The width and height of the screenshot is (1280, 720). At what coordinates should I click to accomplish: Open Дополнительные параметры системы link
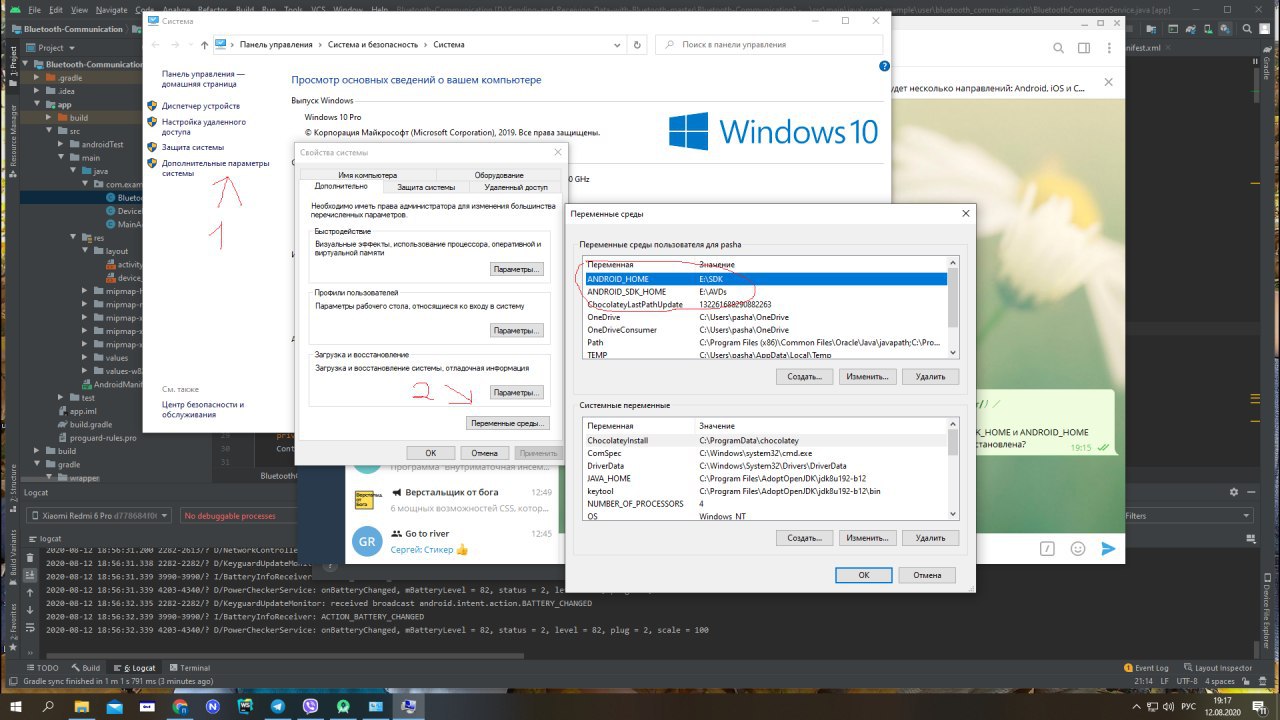click(216, 168)
